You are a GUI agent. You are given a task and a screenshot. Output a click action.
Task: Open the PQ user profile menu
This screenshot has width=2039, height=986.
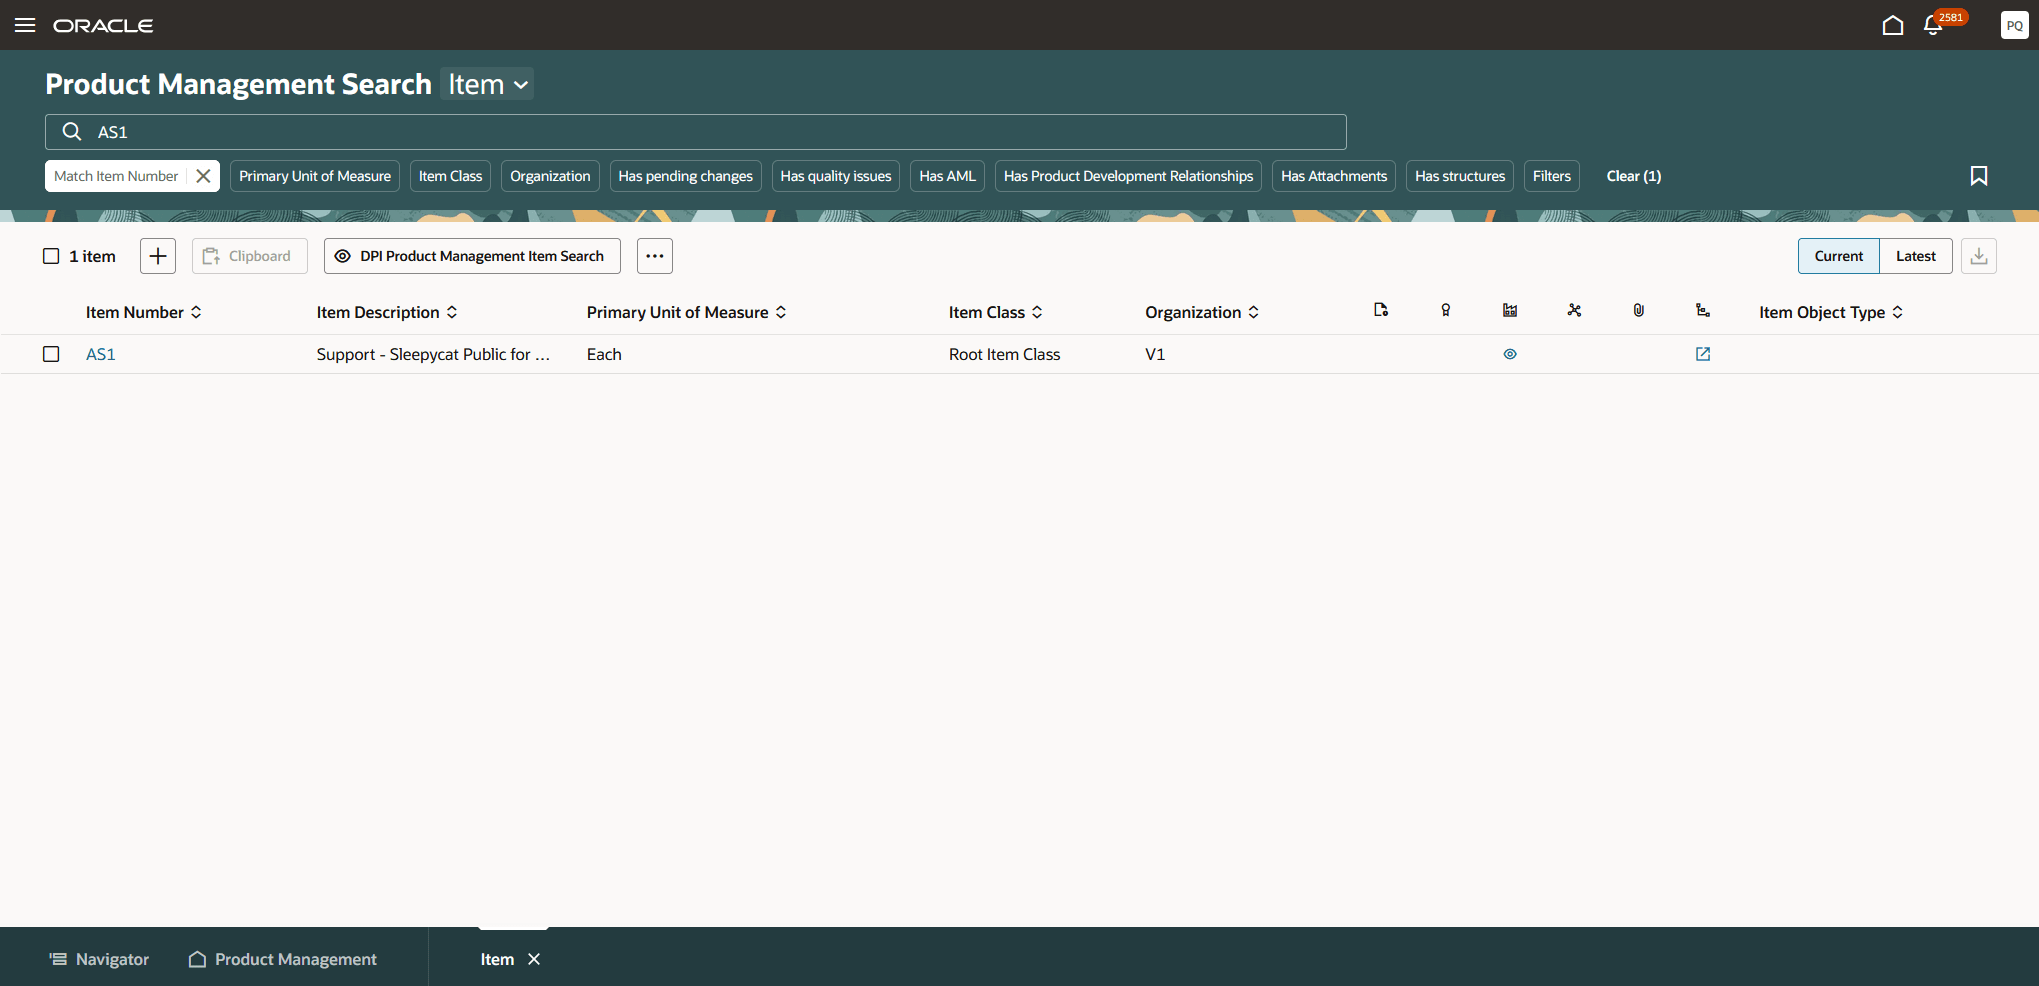[2014, 25]
